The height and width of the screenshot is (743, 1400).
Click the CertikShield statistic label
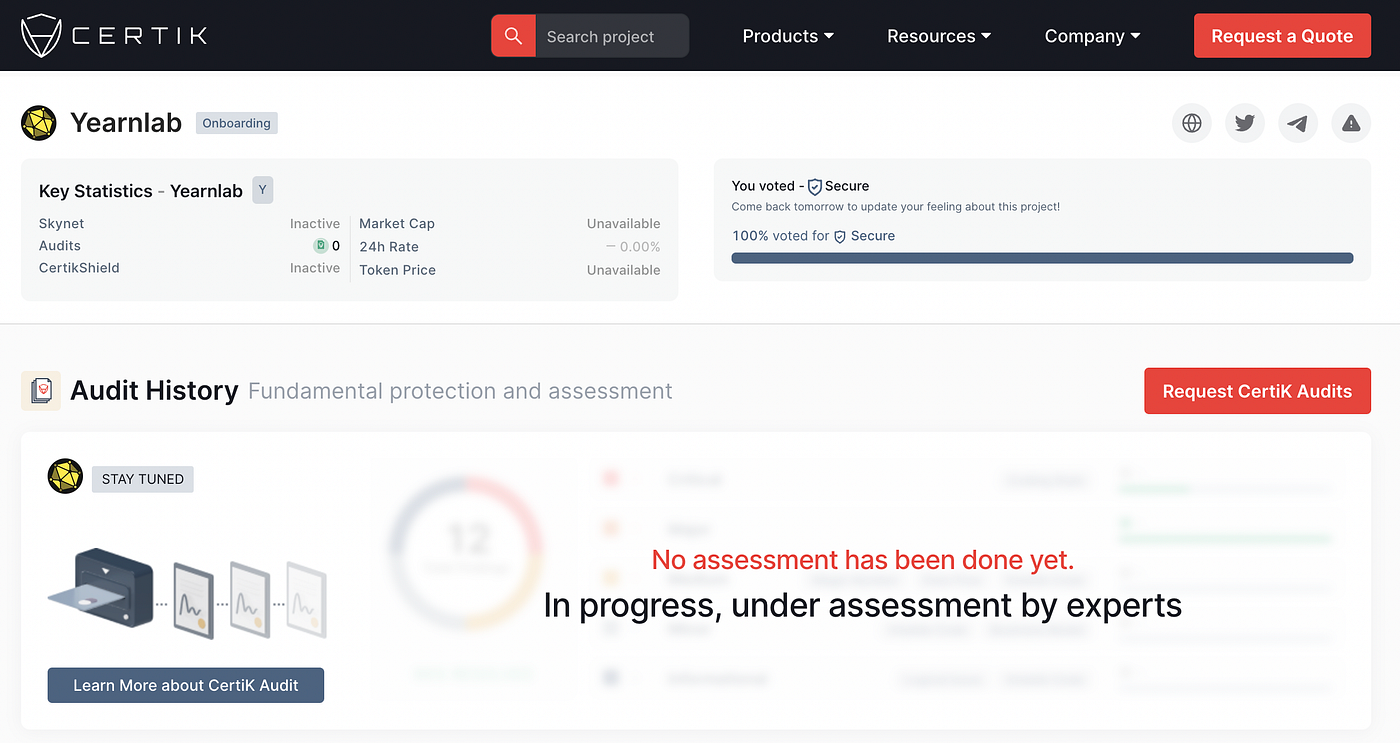tap(79, 268)
